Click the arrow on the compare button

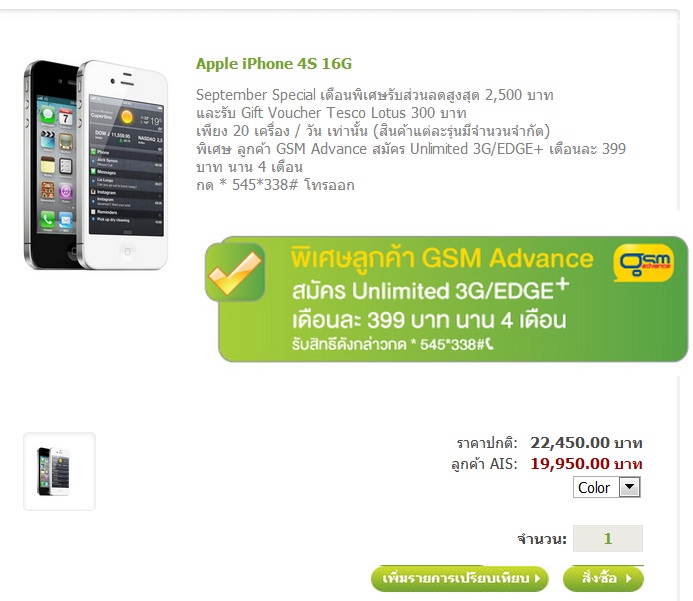tap(537, 578)
